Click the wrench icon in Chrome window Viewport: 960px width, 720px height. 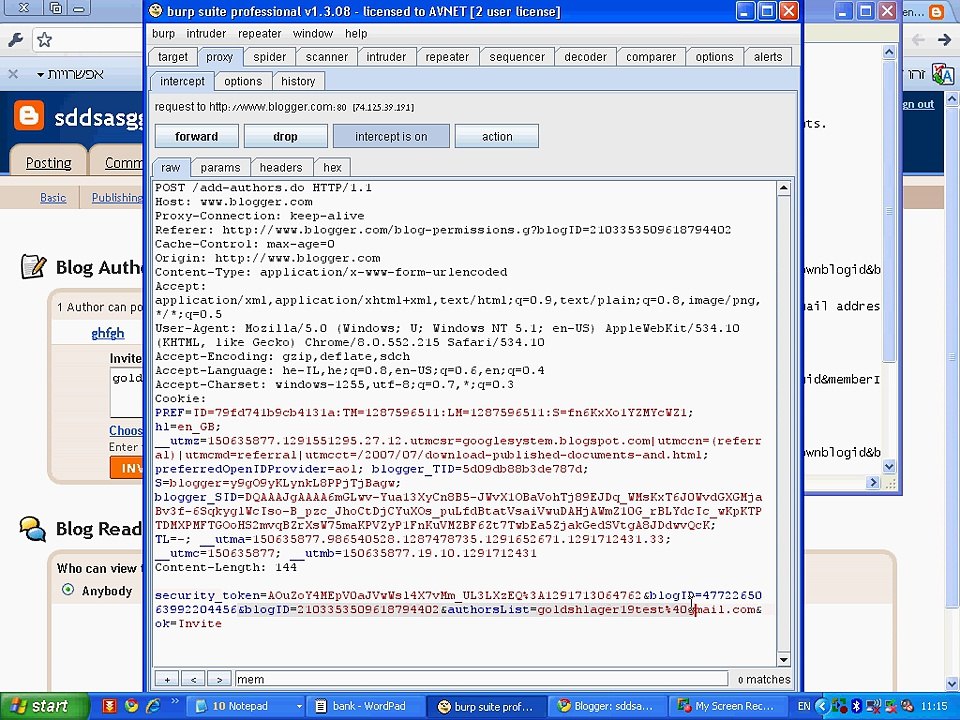[x=15, y=40]
